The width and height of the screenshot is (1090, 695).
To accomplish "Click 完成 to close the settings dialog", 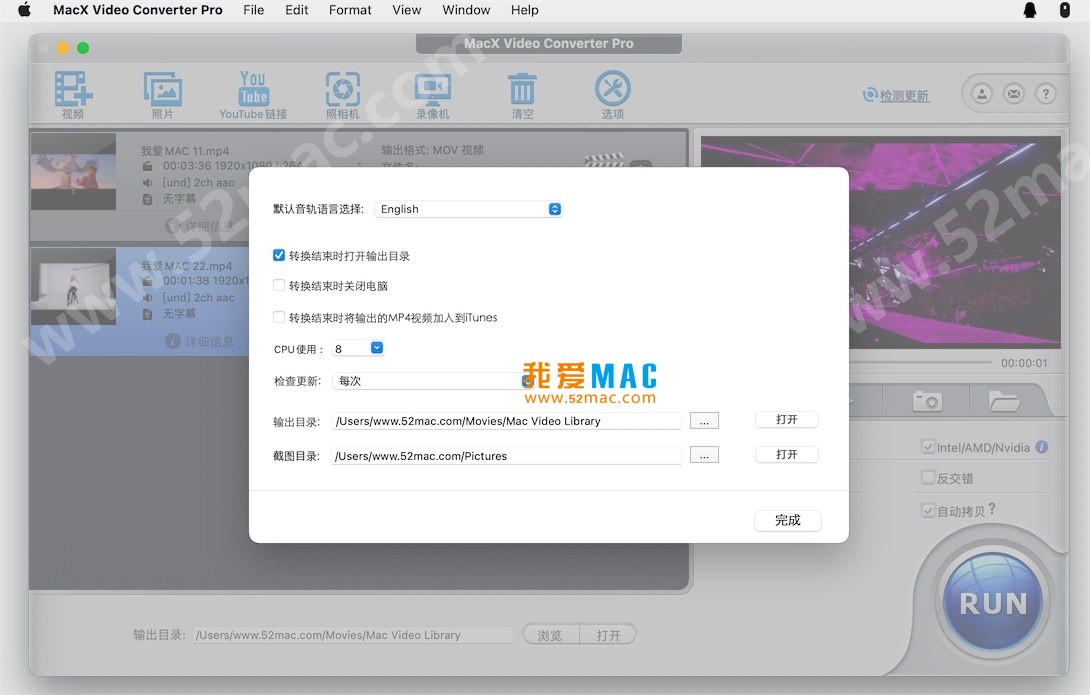I will tap(788, 520).
